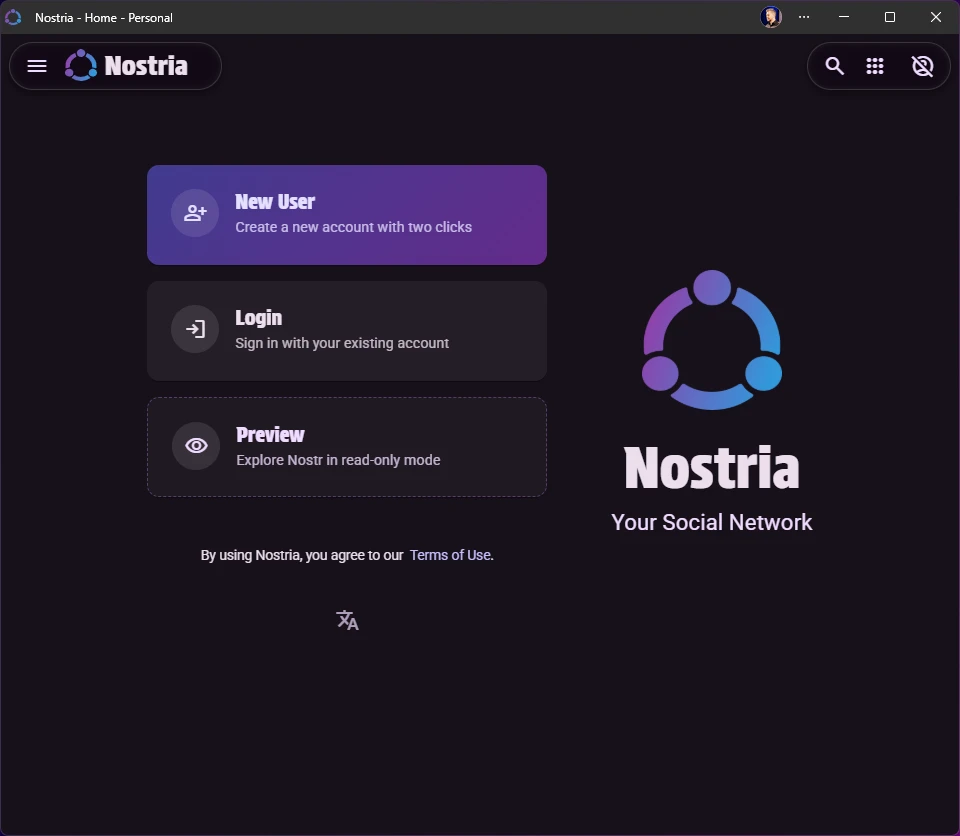Screen dimensions: 960x836
Task: Click the profile avatar in the title bar
Action: pyautogui.click(x=770, y=17)
